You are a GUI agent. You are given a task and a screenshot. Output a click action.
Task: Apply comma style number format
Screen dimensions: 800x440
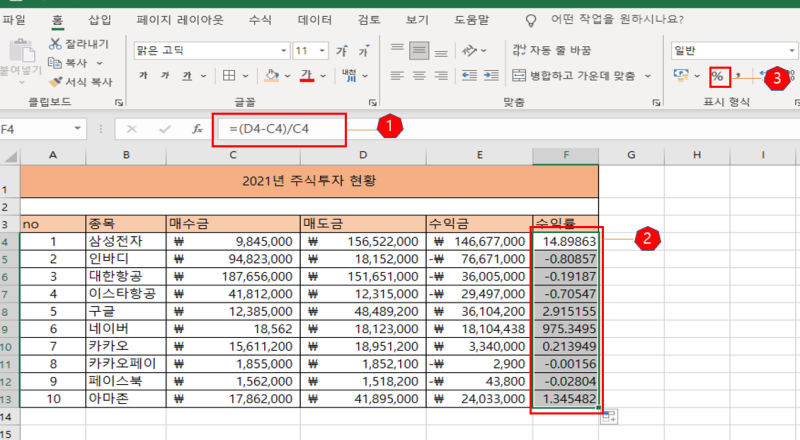[x=738, y=76]
